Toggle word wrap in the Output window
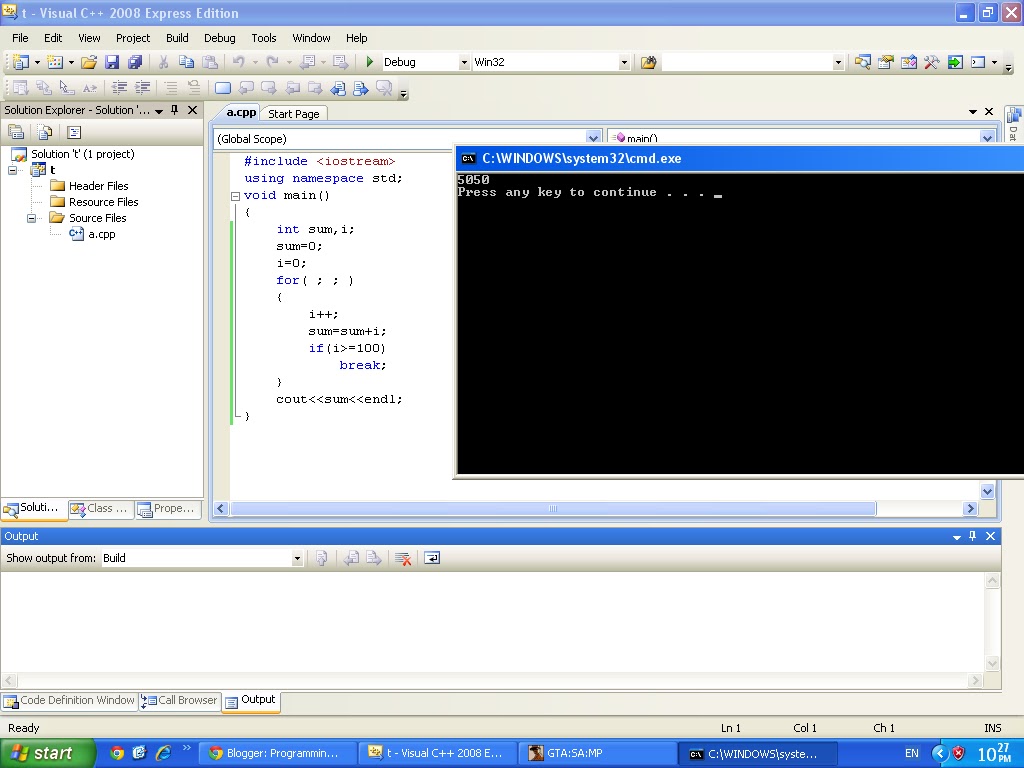Screen dimensions: 1024x768 (432, 558)
